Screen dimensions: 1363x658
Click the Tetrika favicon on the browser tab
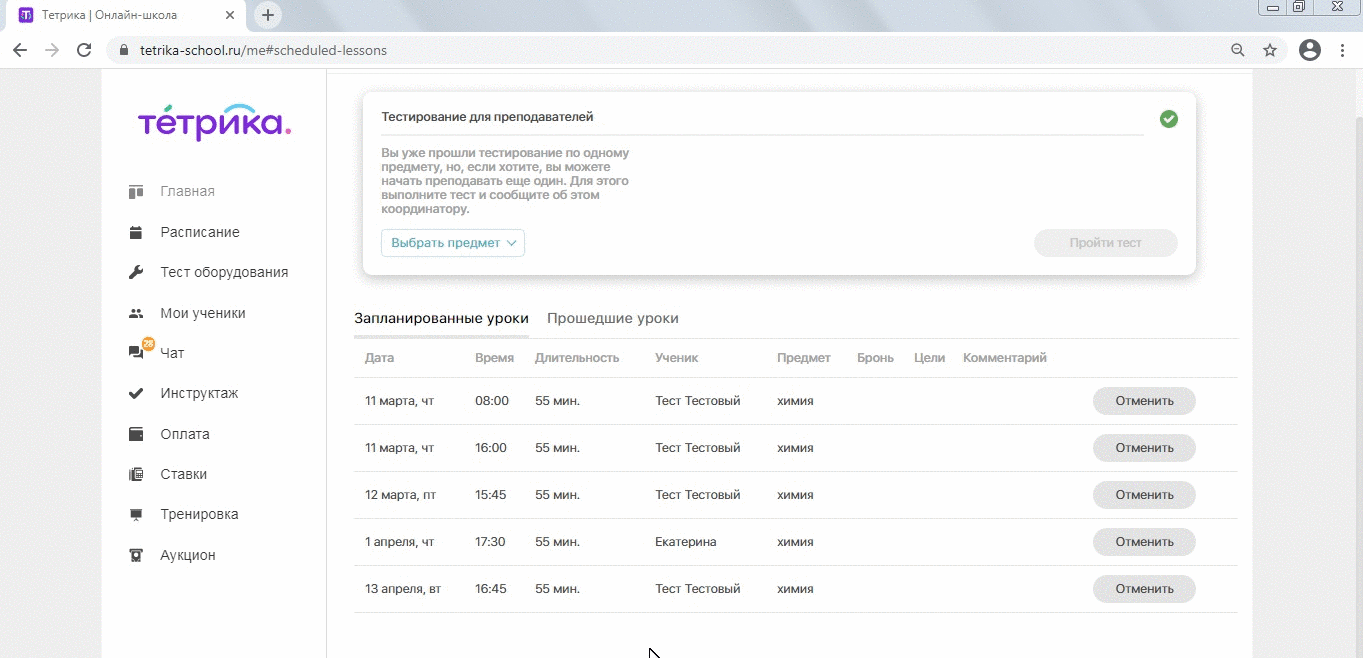pos(26,15)
